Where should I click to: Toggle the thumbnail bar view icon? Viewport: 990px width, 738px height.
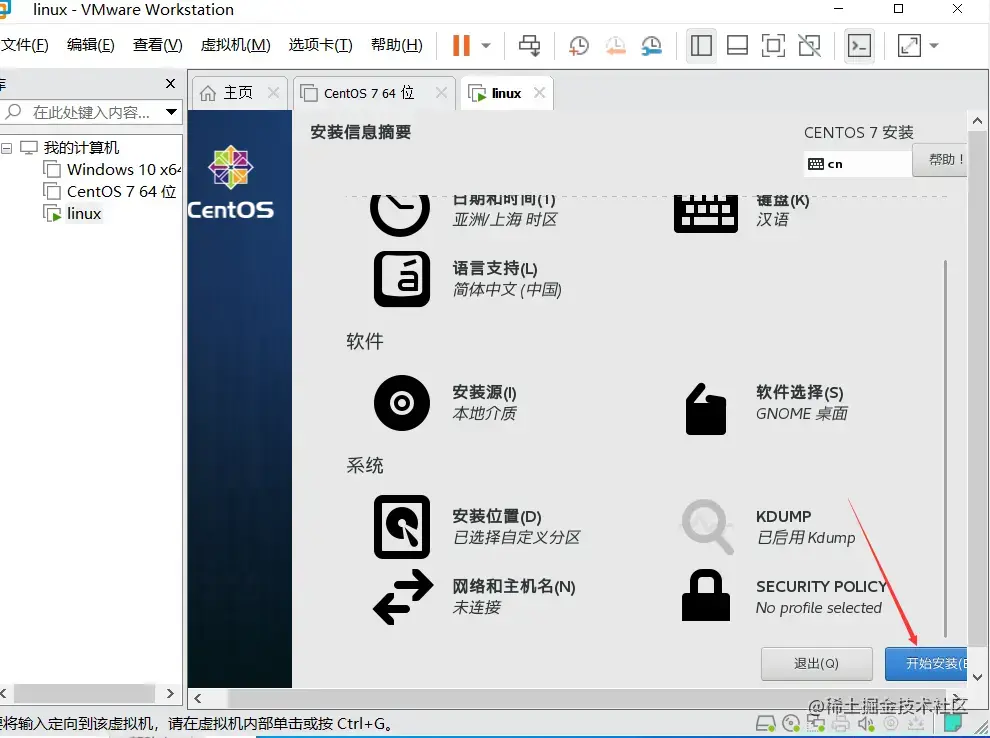pos(737,45)
